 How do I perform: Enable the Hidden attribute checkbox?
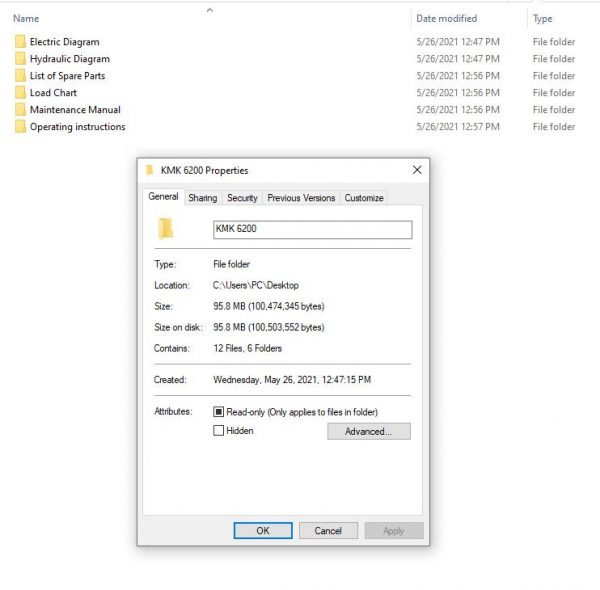pyautogui.click(x=218, y=430)
